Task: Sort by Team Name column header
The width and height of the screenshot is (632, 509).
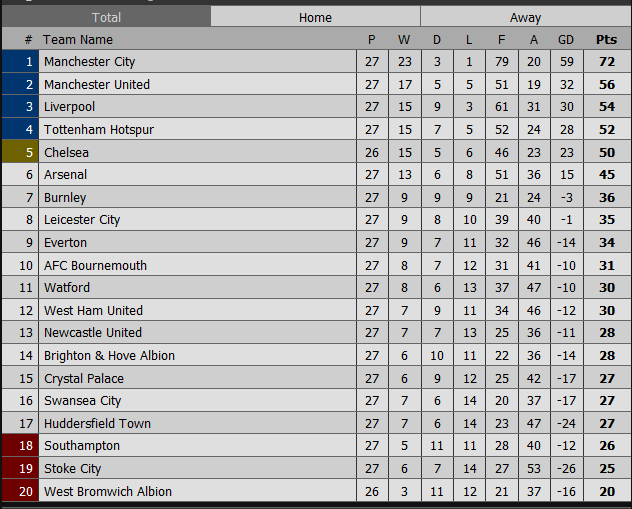Action: [79, 40]
